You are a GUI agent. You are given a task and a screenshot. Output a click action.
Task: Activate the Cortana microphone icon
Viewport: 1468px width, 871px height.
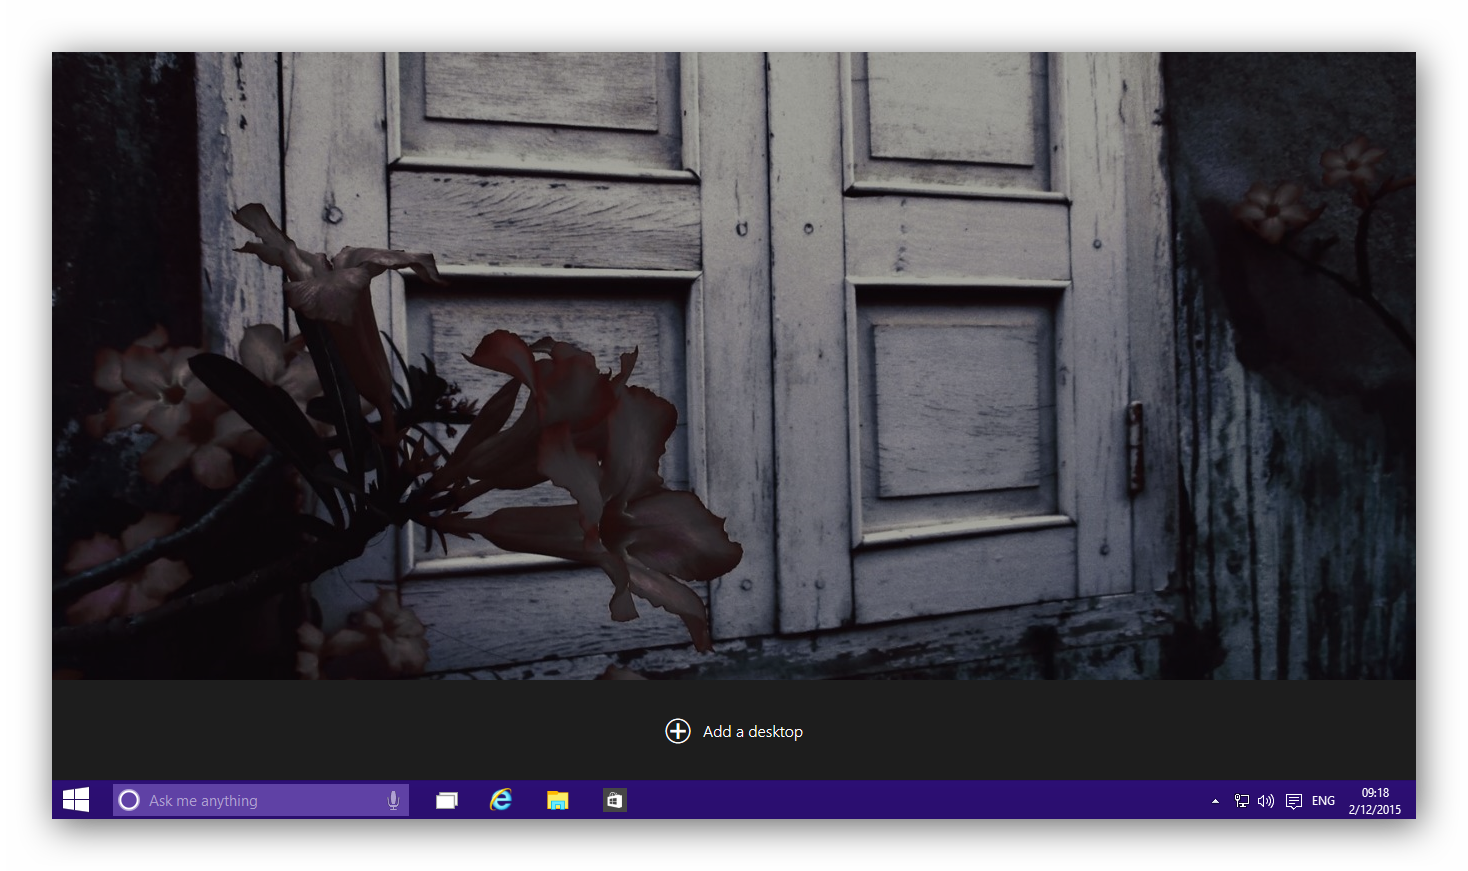[x=393, y=800]
